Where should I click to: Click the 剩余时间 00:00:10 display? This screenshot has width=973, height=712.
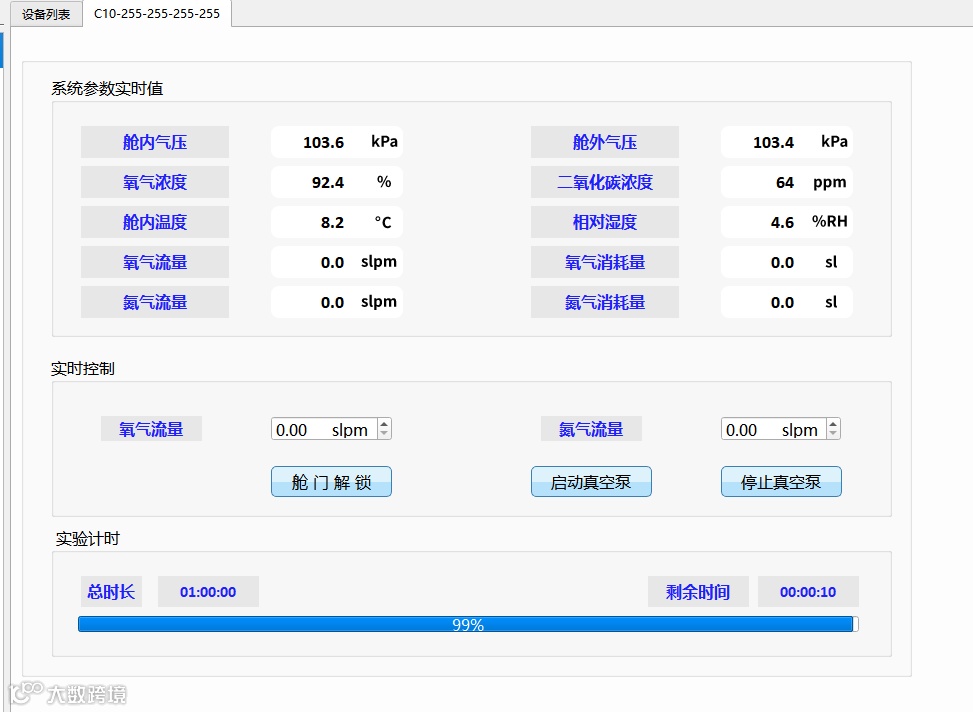pos(808,591)
